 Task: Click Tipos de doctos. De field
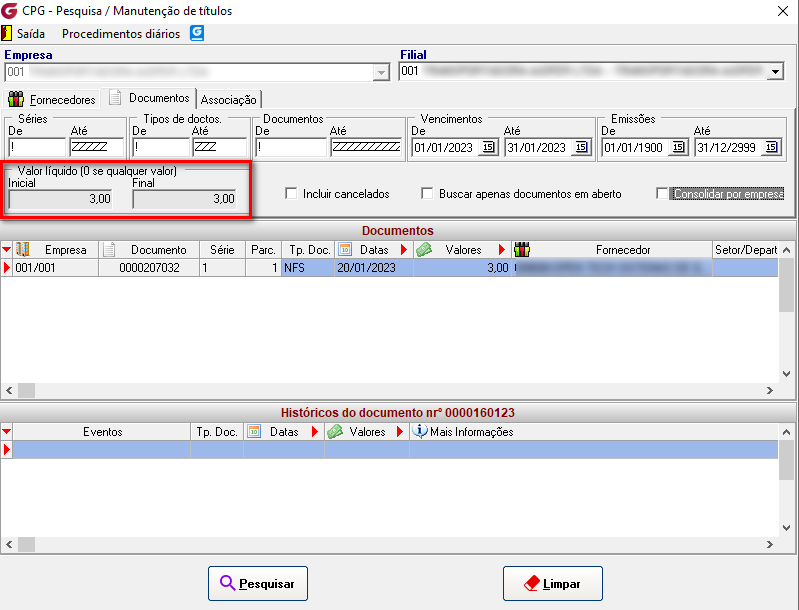pyautogui.click(x=161, y=147)
